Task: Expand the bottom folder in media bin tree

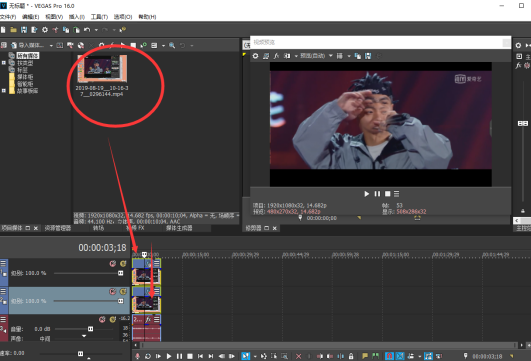Action: [4, 90]
